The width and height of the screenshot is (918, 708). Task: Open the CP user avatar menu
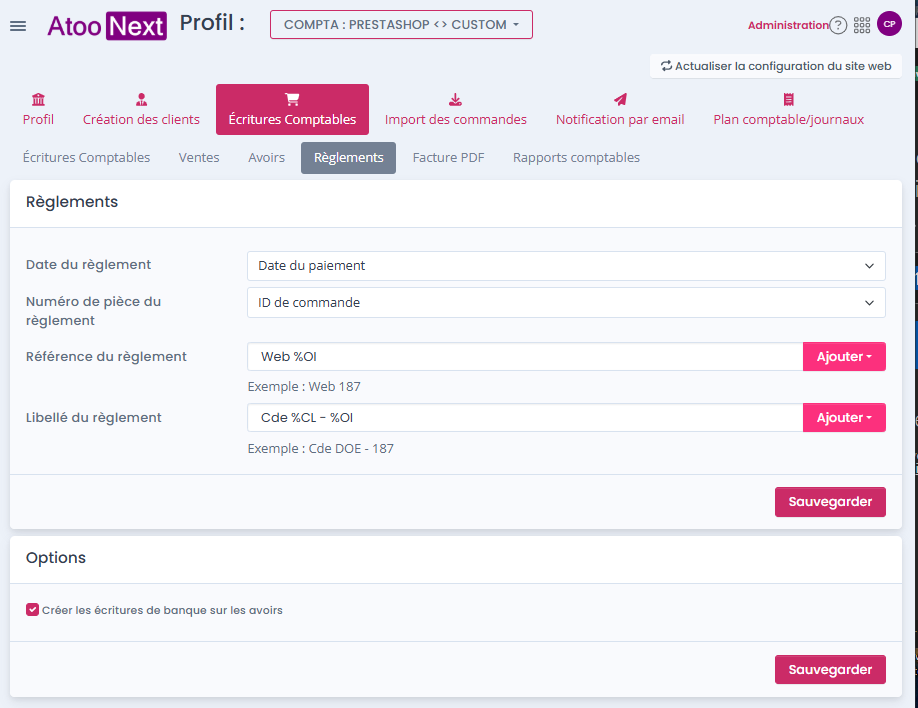(x=889, y=24)
